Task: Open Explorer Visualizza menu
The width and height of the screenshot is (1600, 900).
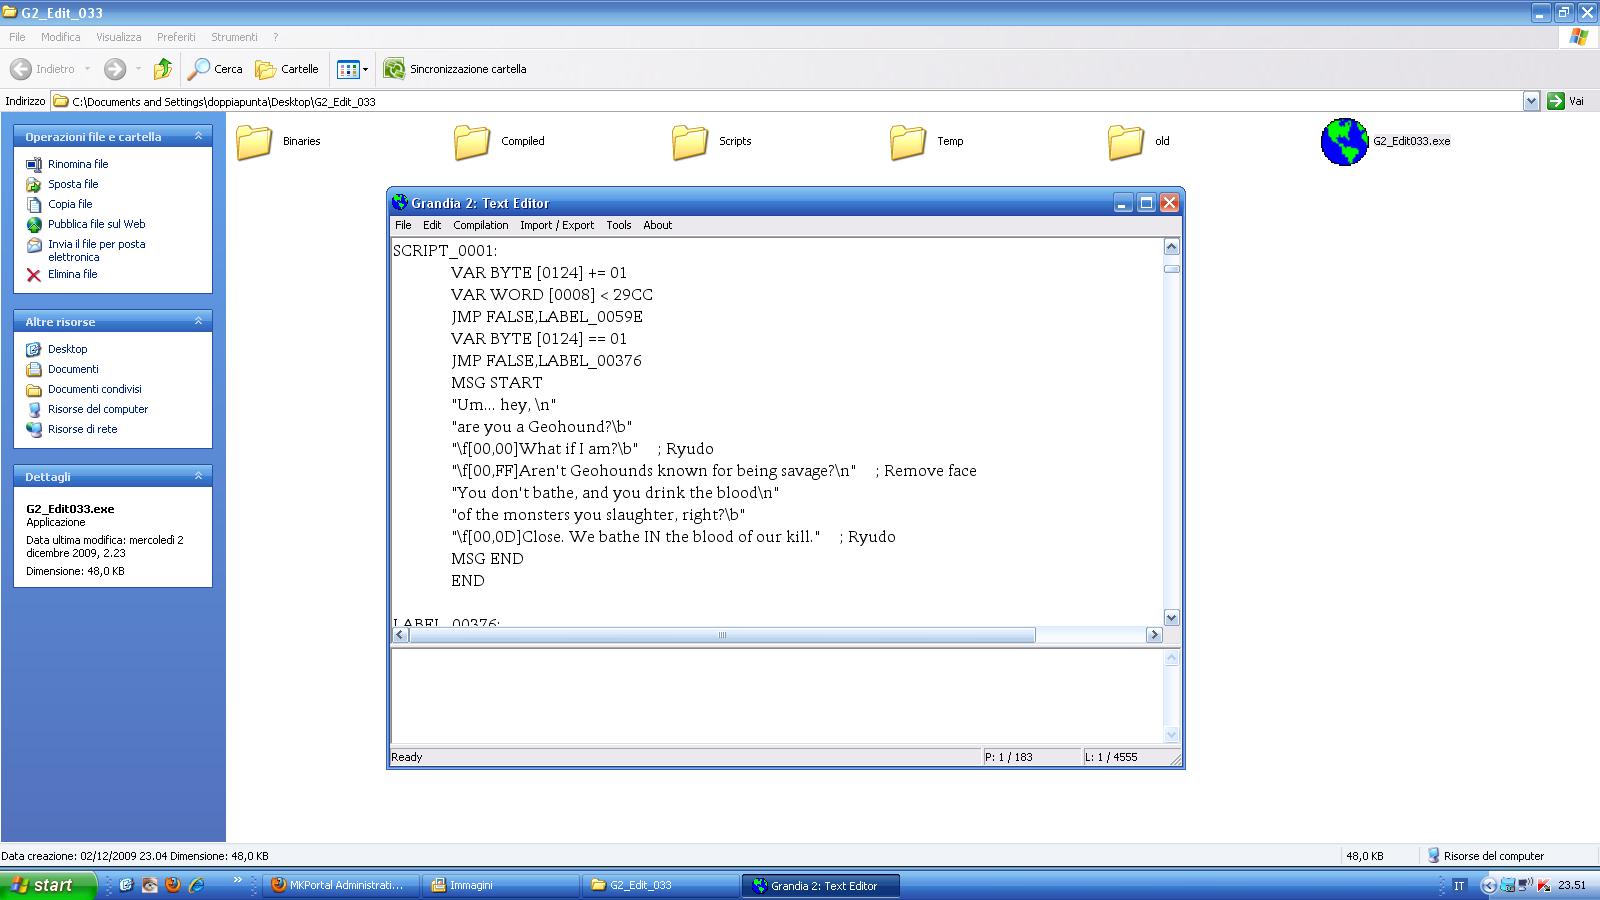Action: (x=118, y=37)
